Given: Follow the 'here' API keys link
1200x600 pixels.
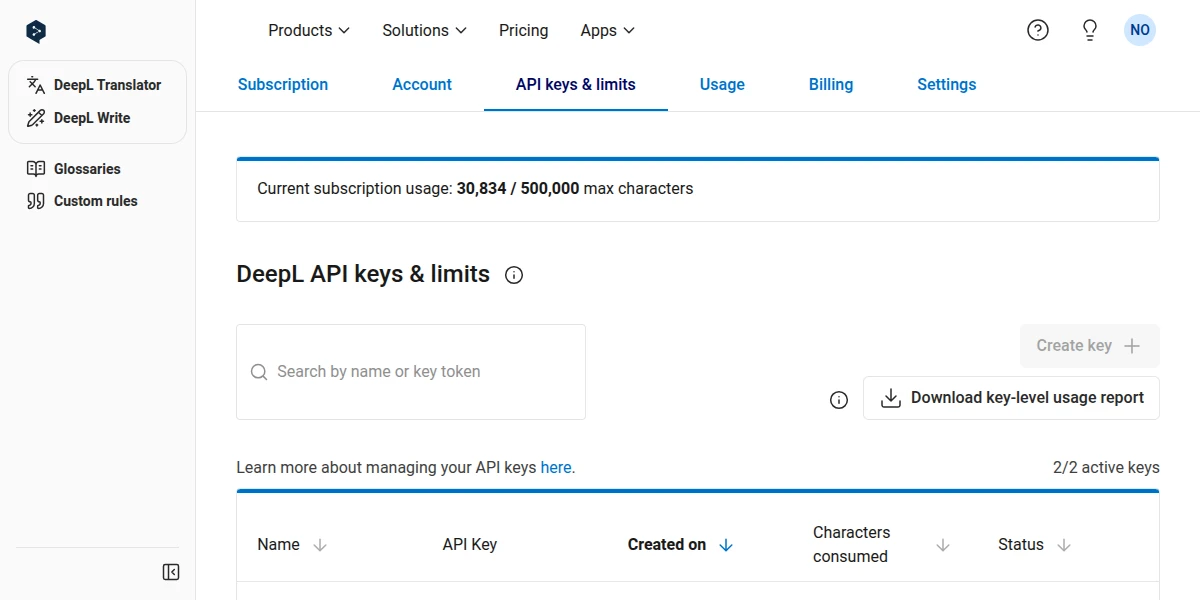Looking at the screenshot, I should click(556, 467).
